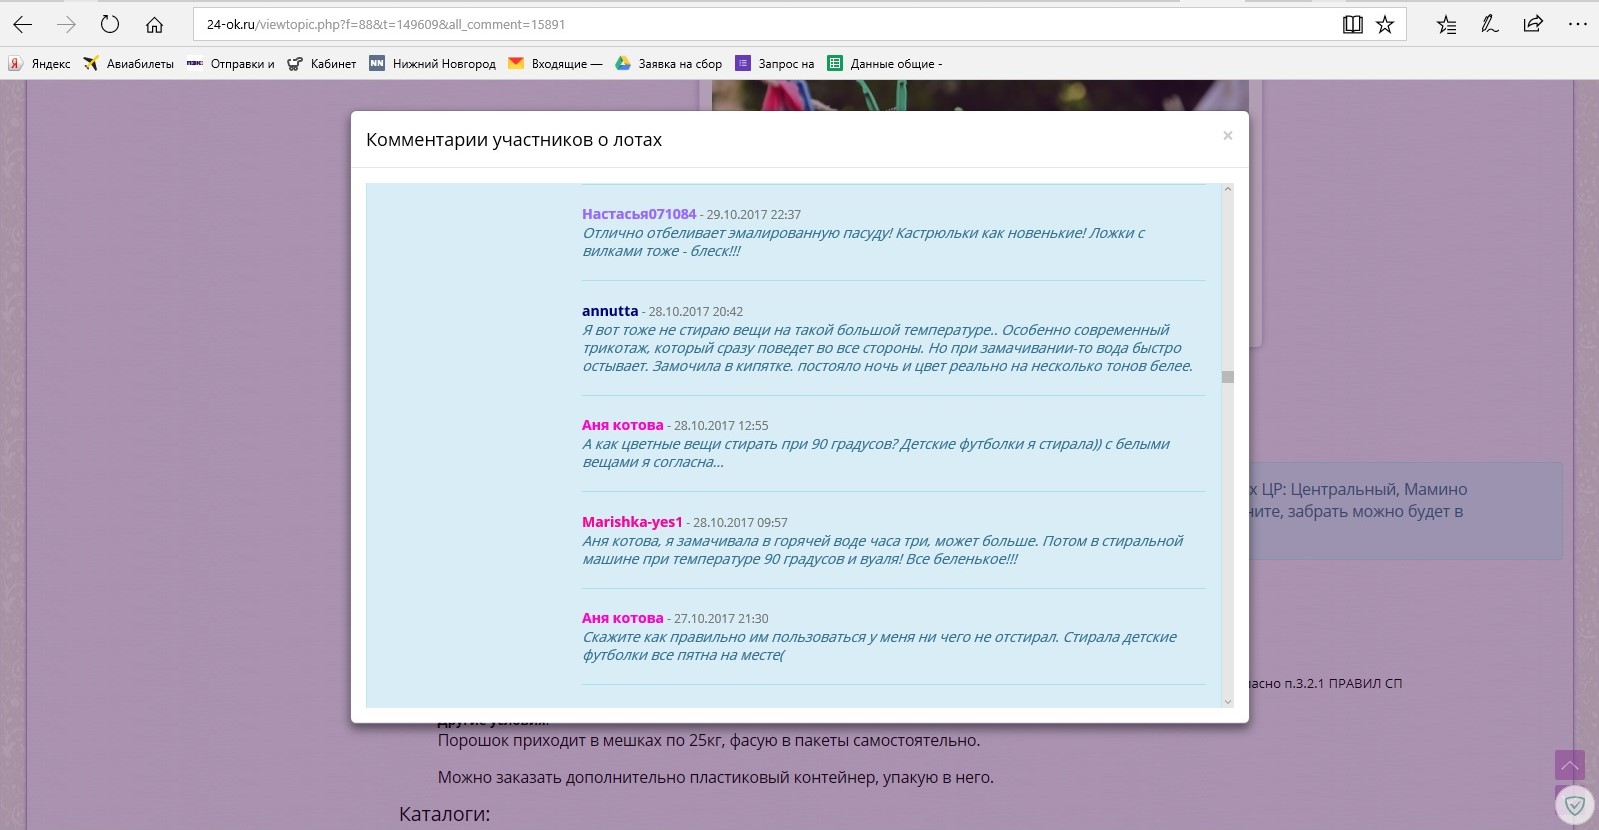Open the Кабинет bookmark
The width and height of the screenshot is (1599, 830).
click(x=322, y=64)
